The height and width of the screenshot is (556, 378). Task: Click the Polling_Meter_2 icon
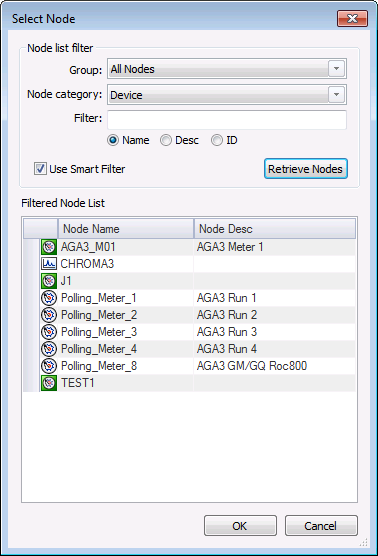pyautogui.click(x=49, y=315)
